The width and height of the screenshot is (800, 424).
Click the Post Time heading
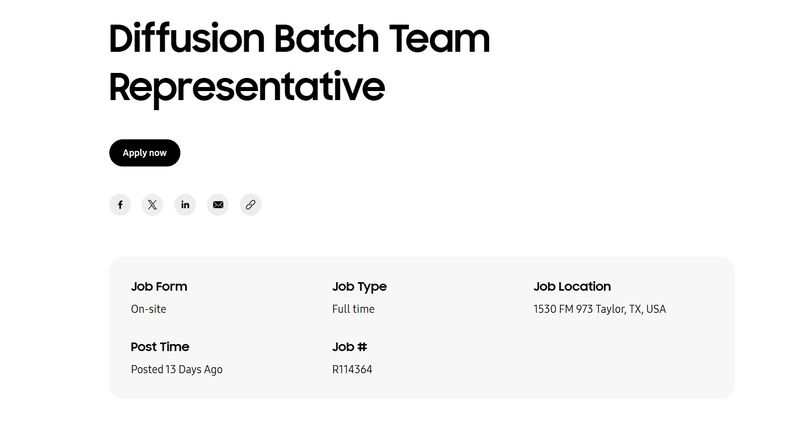click(x=160, y=347)
